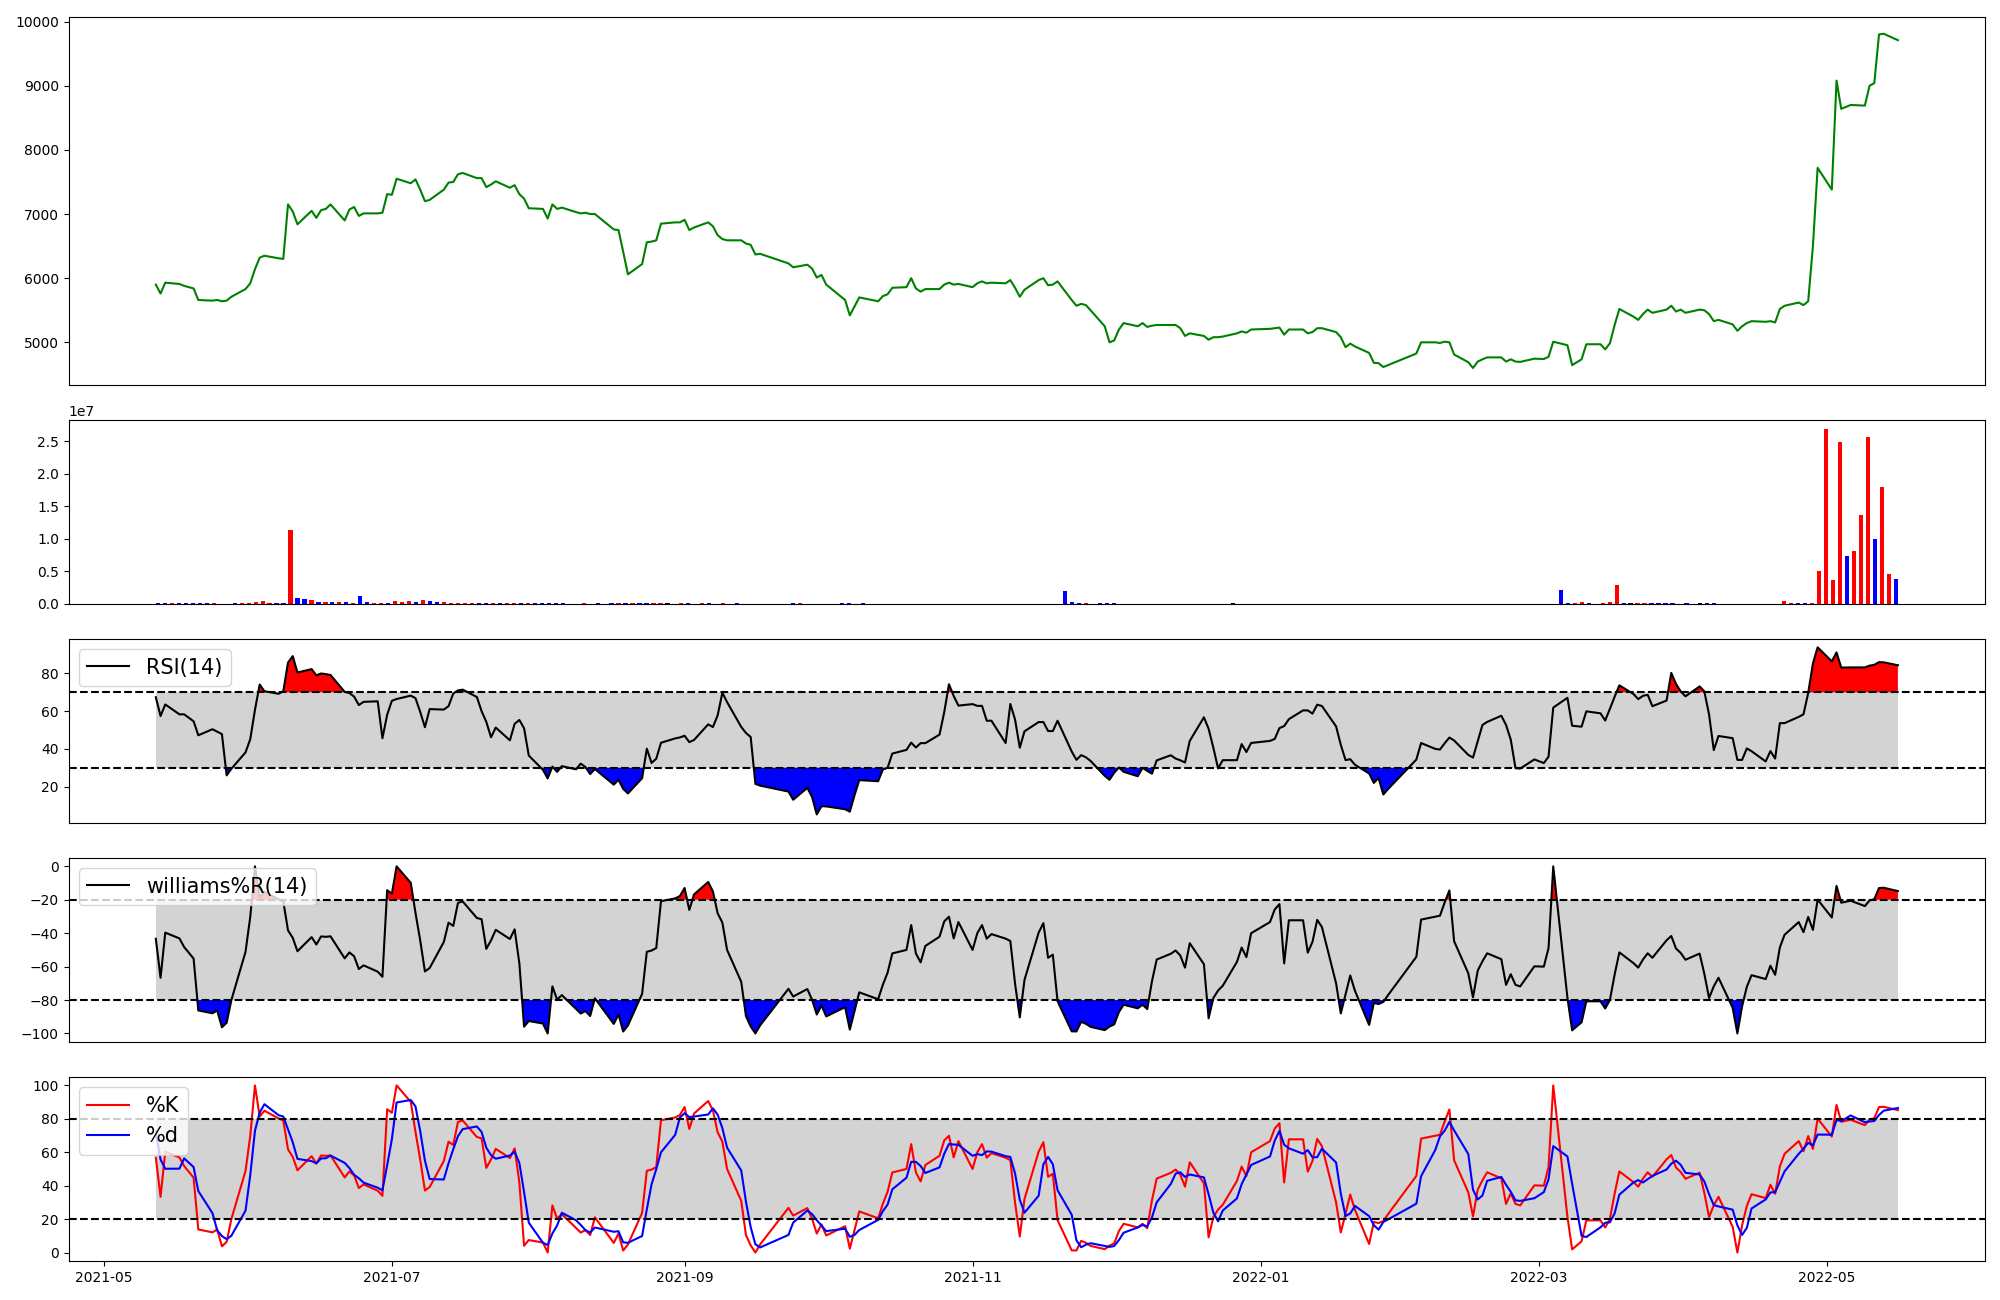Screen dimensions: 2000x1300
Task: Click the RSI(14) legend label
Action: click(x=184, y=667)
